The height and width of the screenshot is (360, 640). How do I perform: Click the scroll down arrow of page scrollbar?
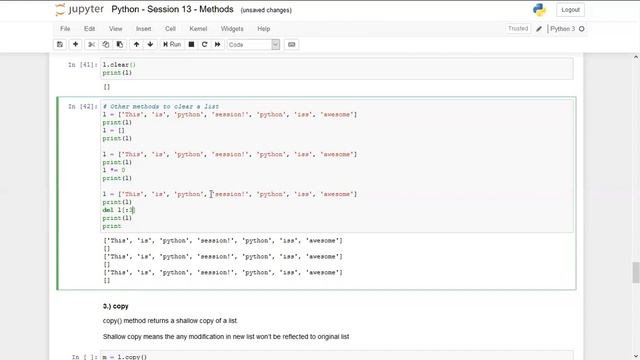tap(636, 356)
